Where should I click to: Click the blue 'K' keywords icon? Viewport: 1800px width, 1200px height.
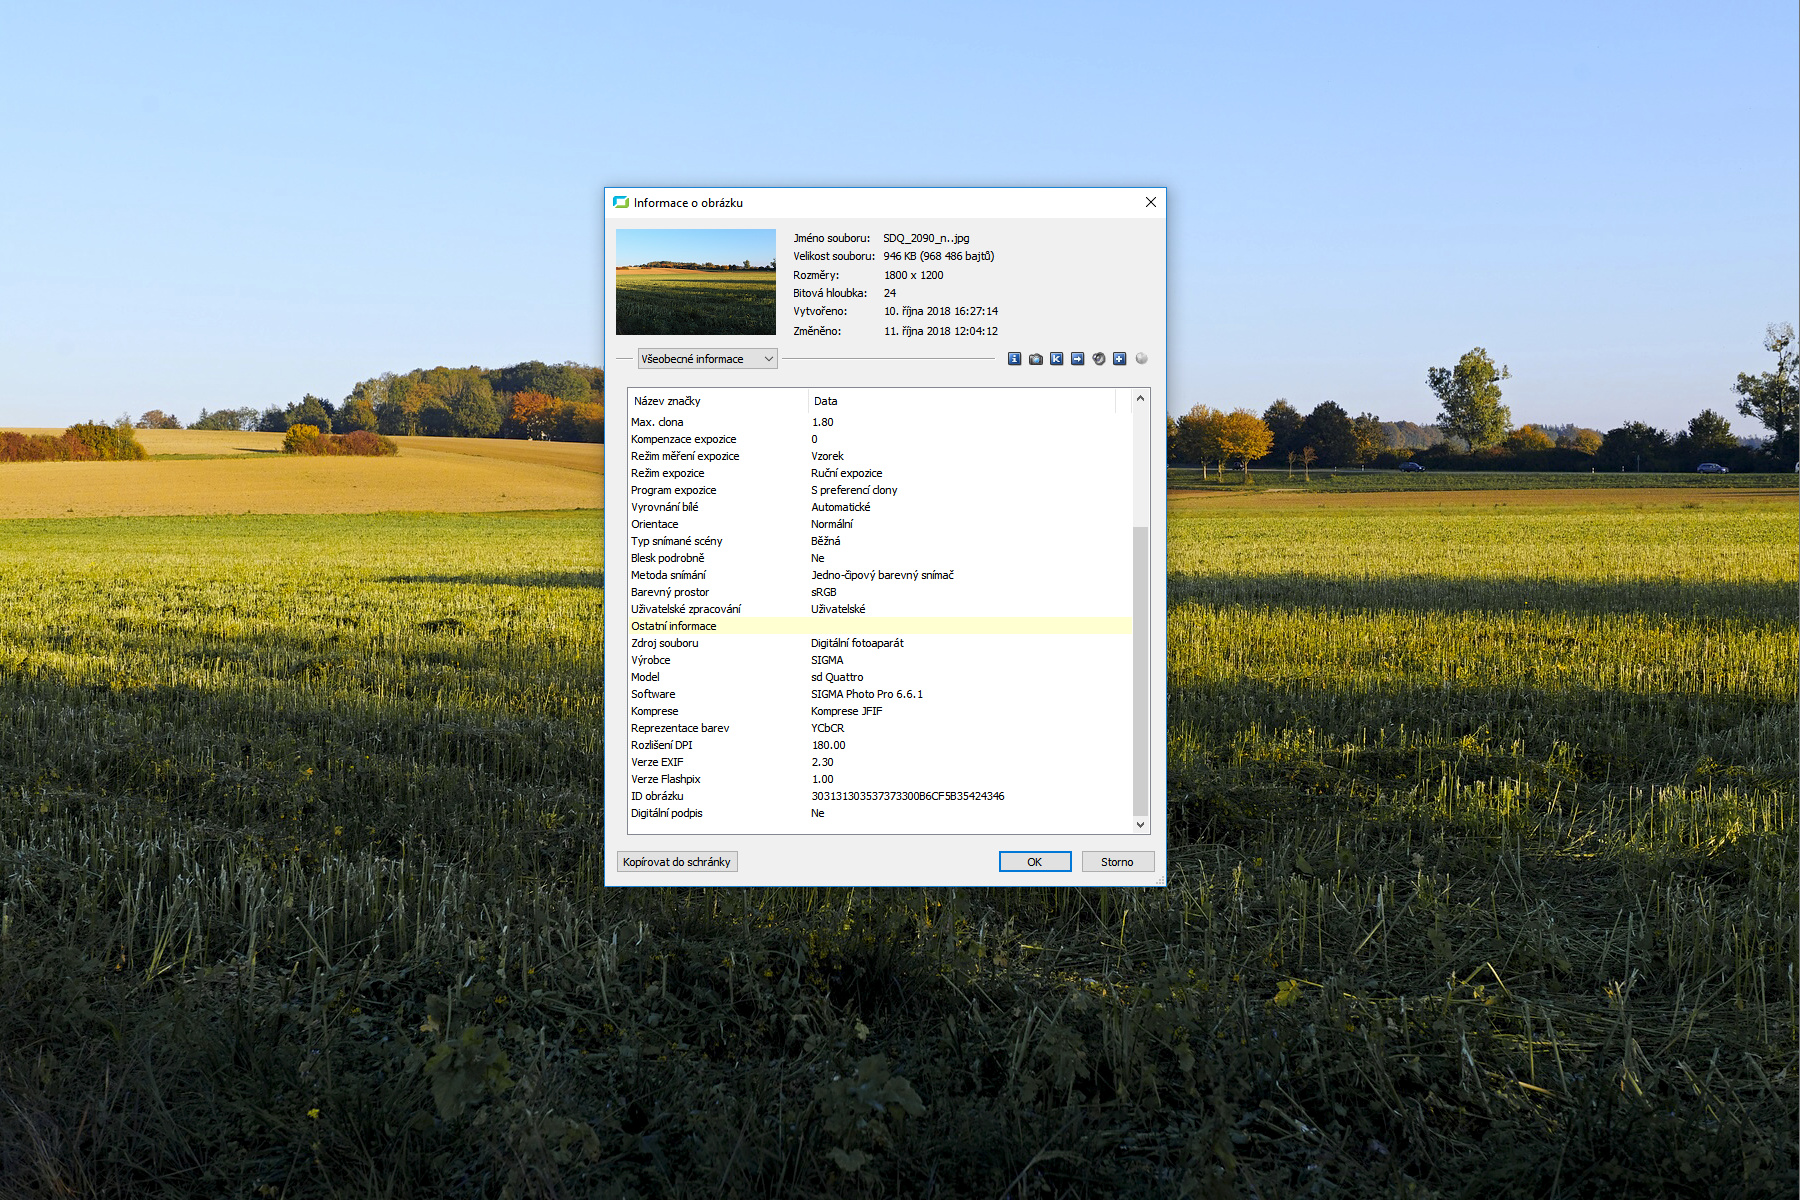click(1056, 359)
